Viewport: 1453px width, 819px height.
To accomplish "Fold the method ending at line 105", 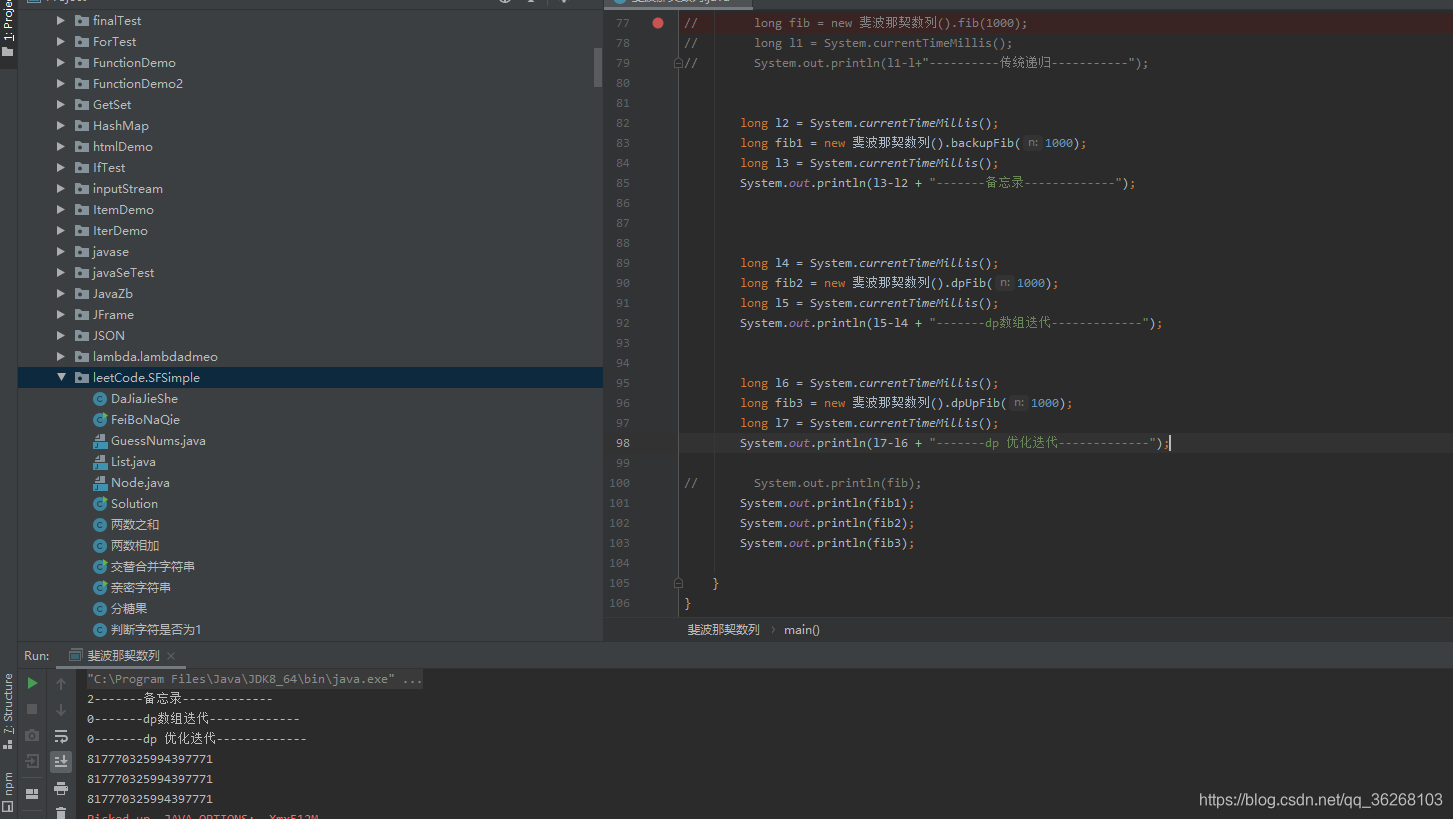I will click(678, 583).
